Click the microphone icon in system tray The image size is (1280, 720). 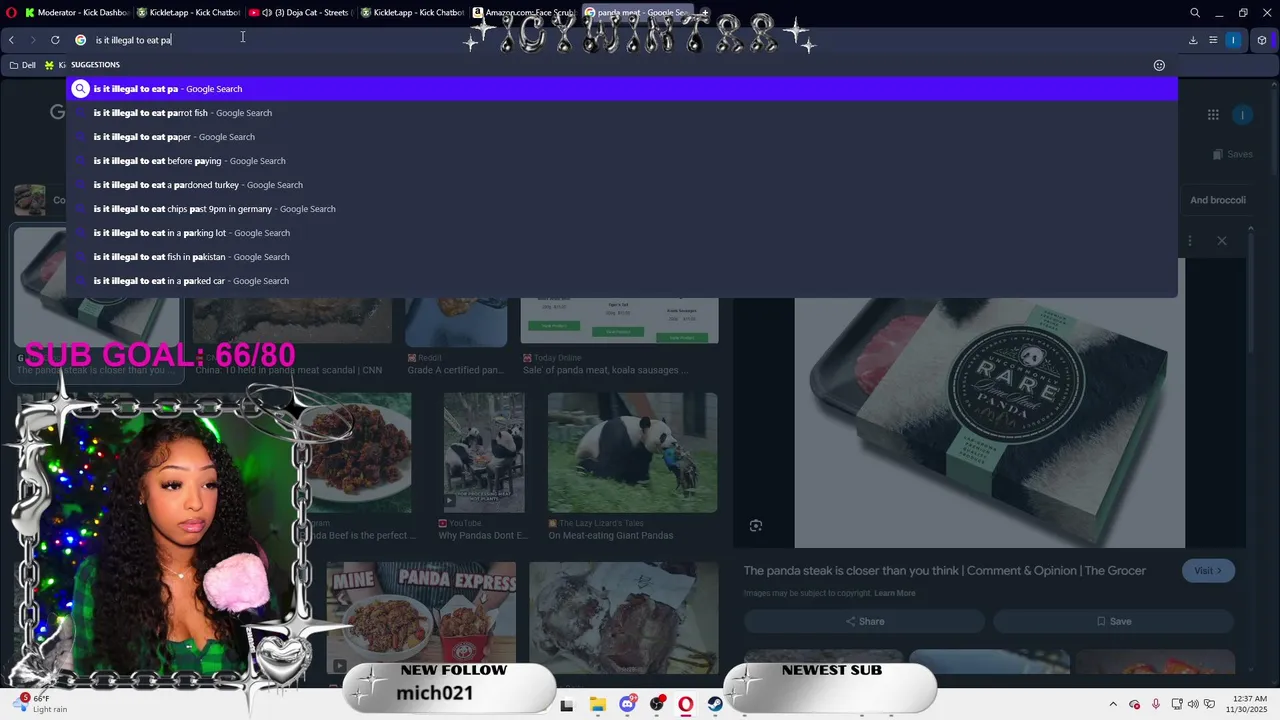tap(1156, 705)
